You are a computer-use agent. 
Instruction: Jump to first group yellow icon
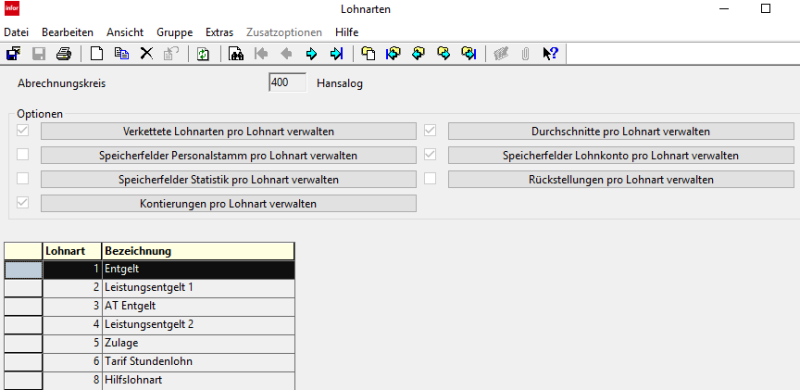pyautogui.click(x=393, y=54)
